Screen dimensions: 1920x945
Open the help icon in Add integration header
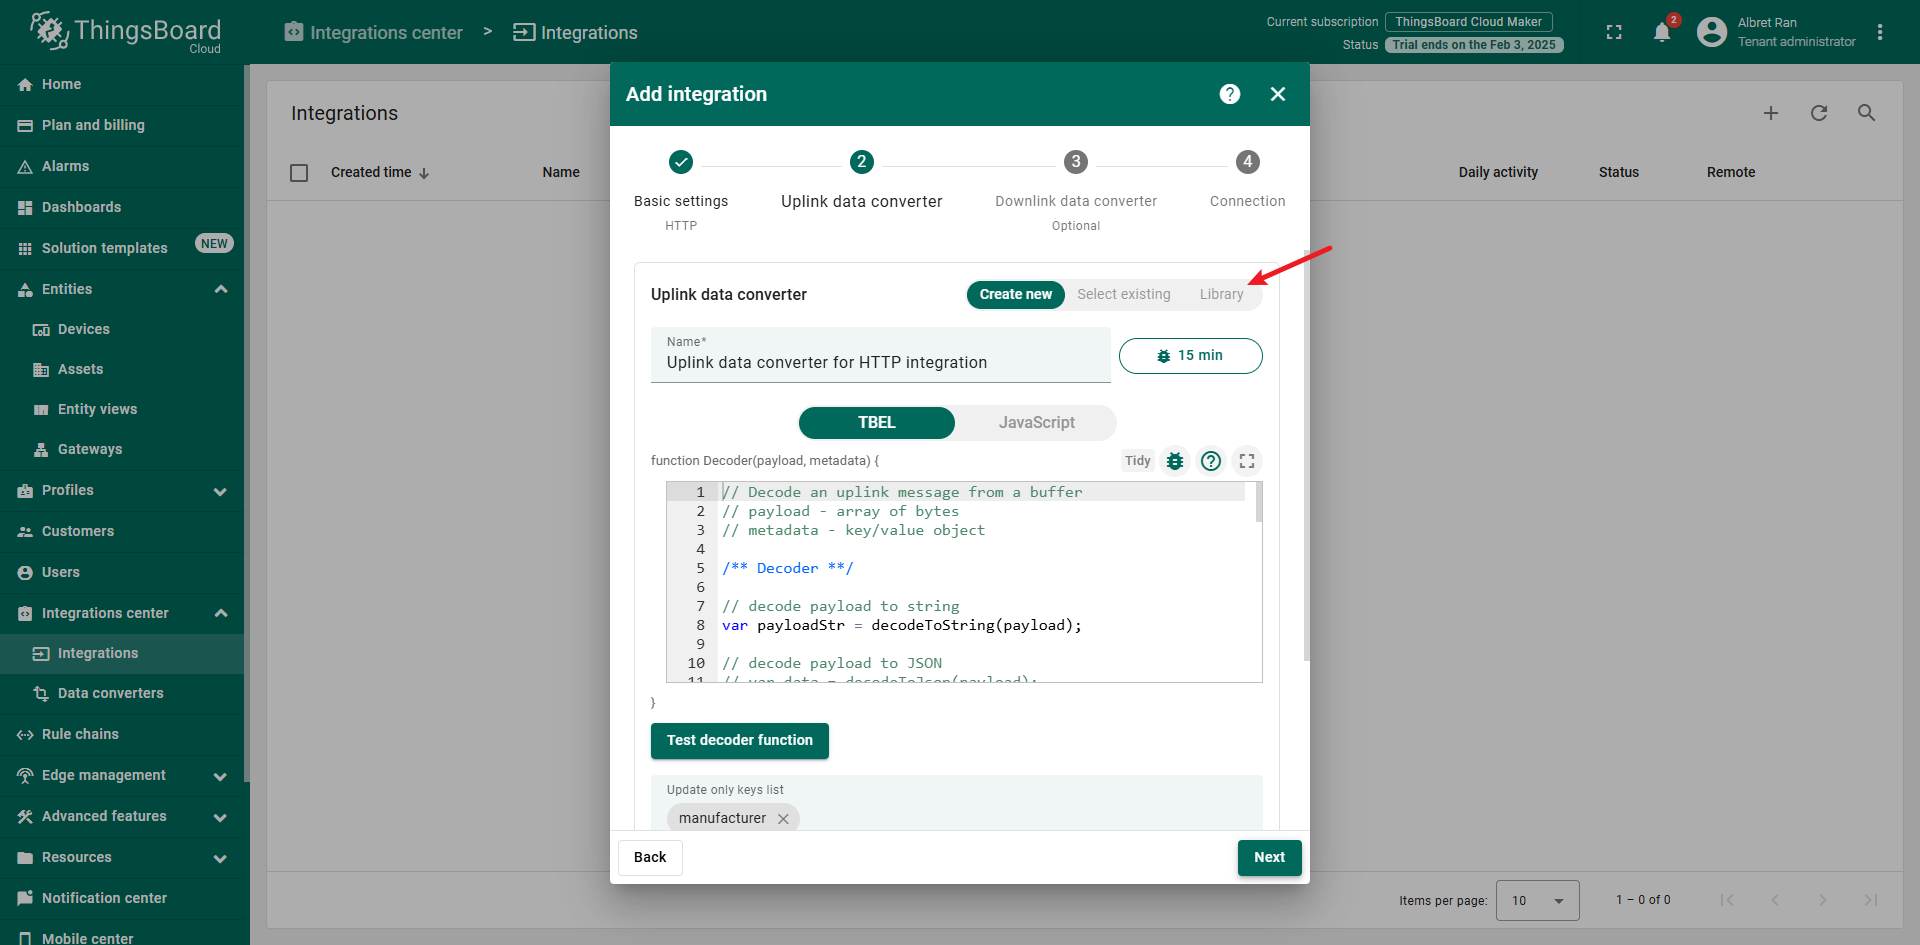tap(1230, 94)
